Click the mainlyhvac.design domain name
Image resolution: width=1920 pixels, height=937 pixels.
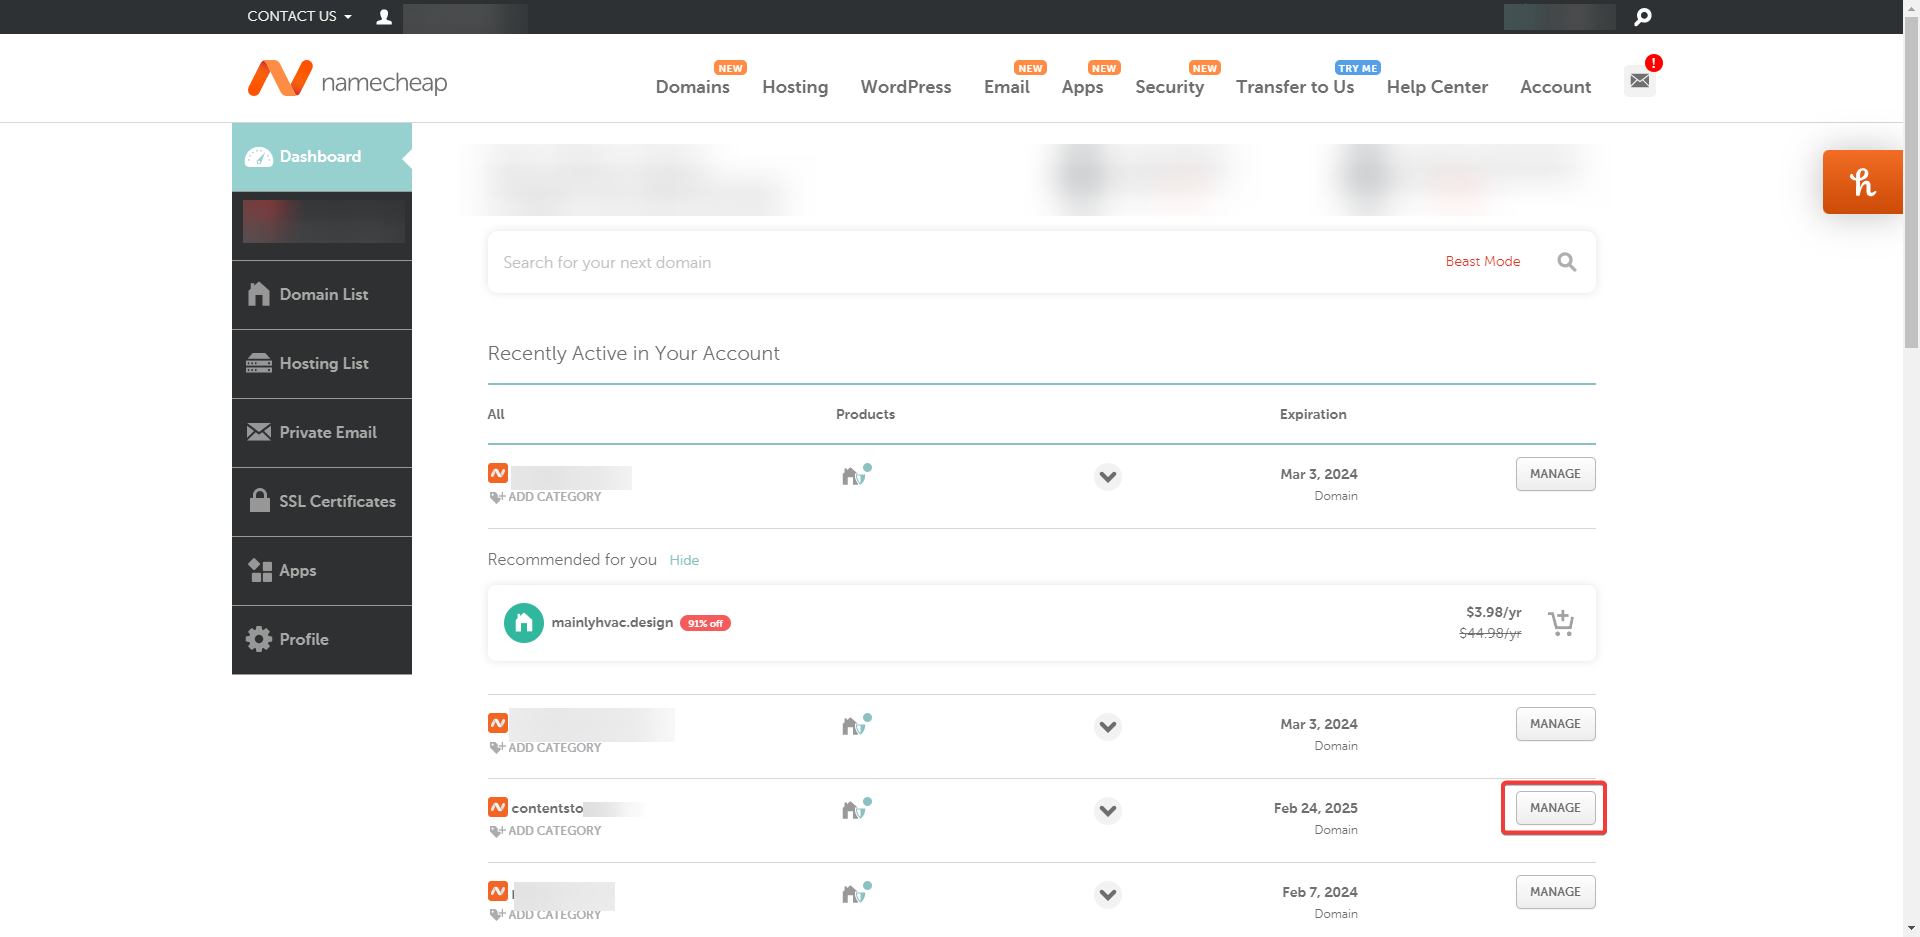tap(612, 622)
